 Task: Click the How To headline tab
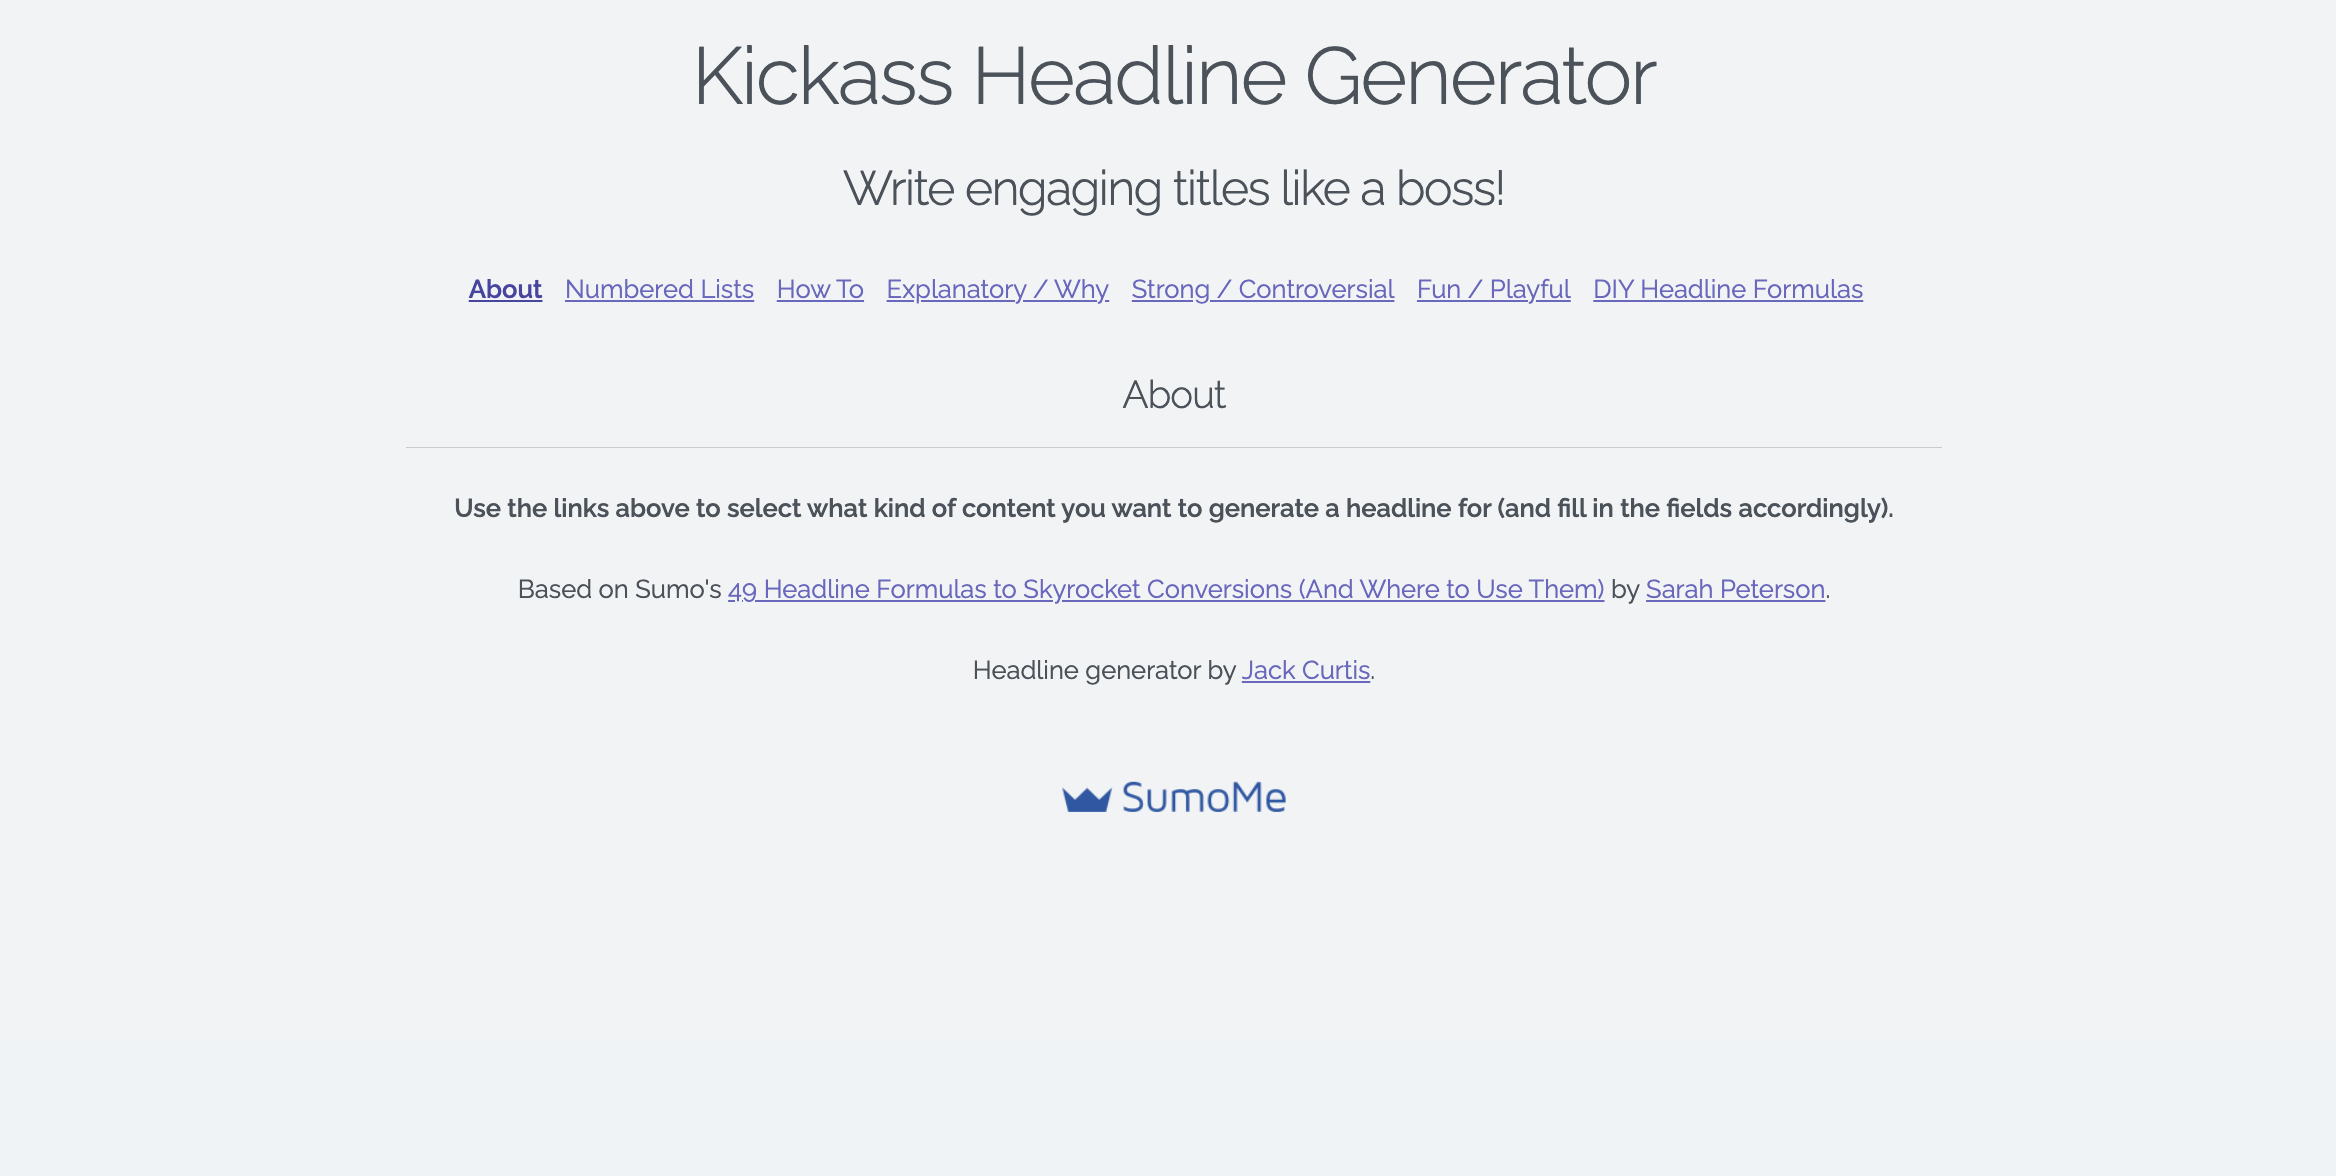820,290
